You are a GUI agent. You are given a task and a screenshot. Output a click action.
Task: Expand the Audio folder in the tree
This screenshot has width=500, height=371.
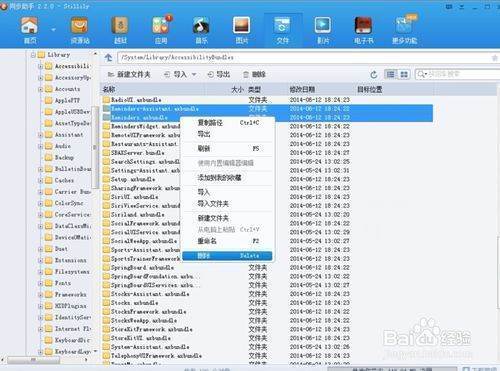pyautogui.click(x=40, y=146)
